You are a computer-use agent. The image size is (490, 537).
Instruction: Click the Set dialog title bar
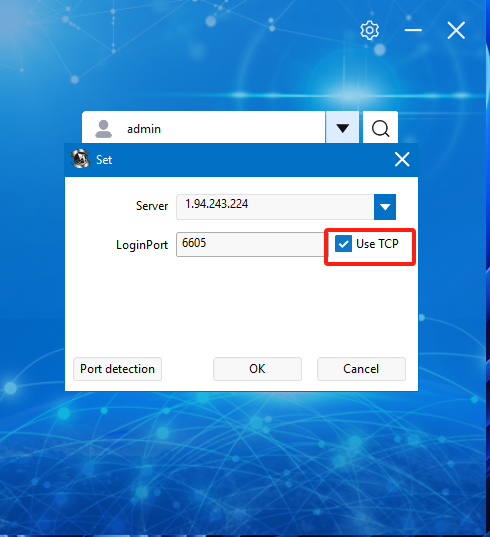tap(241, 160)
